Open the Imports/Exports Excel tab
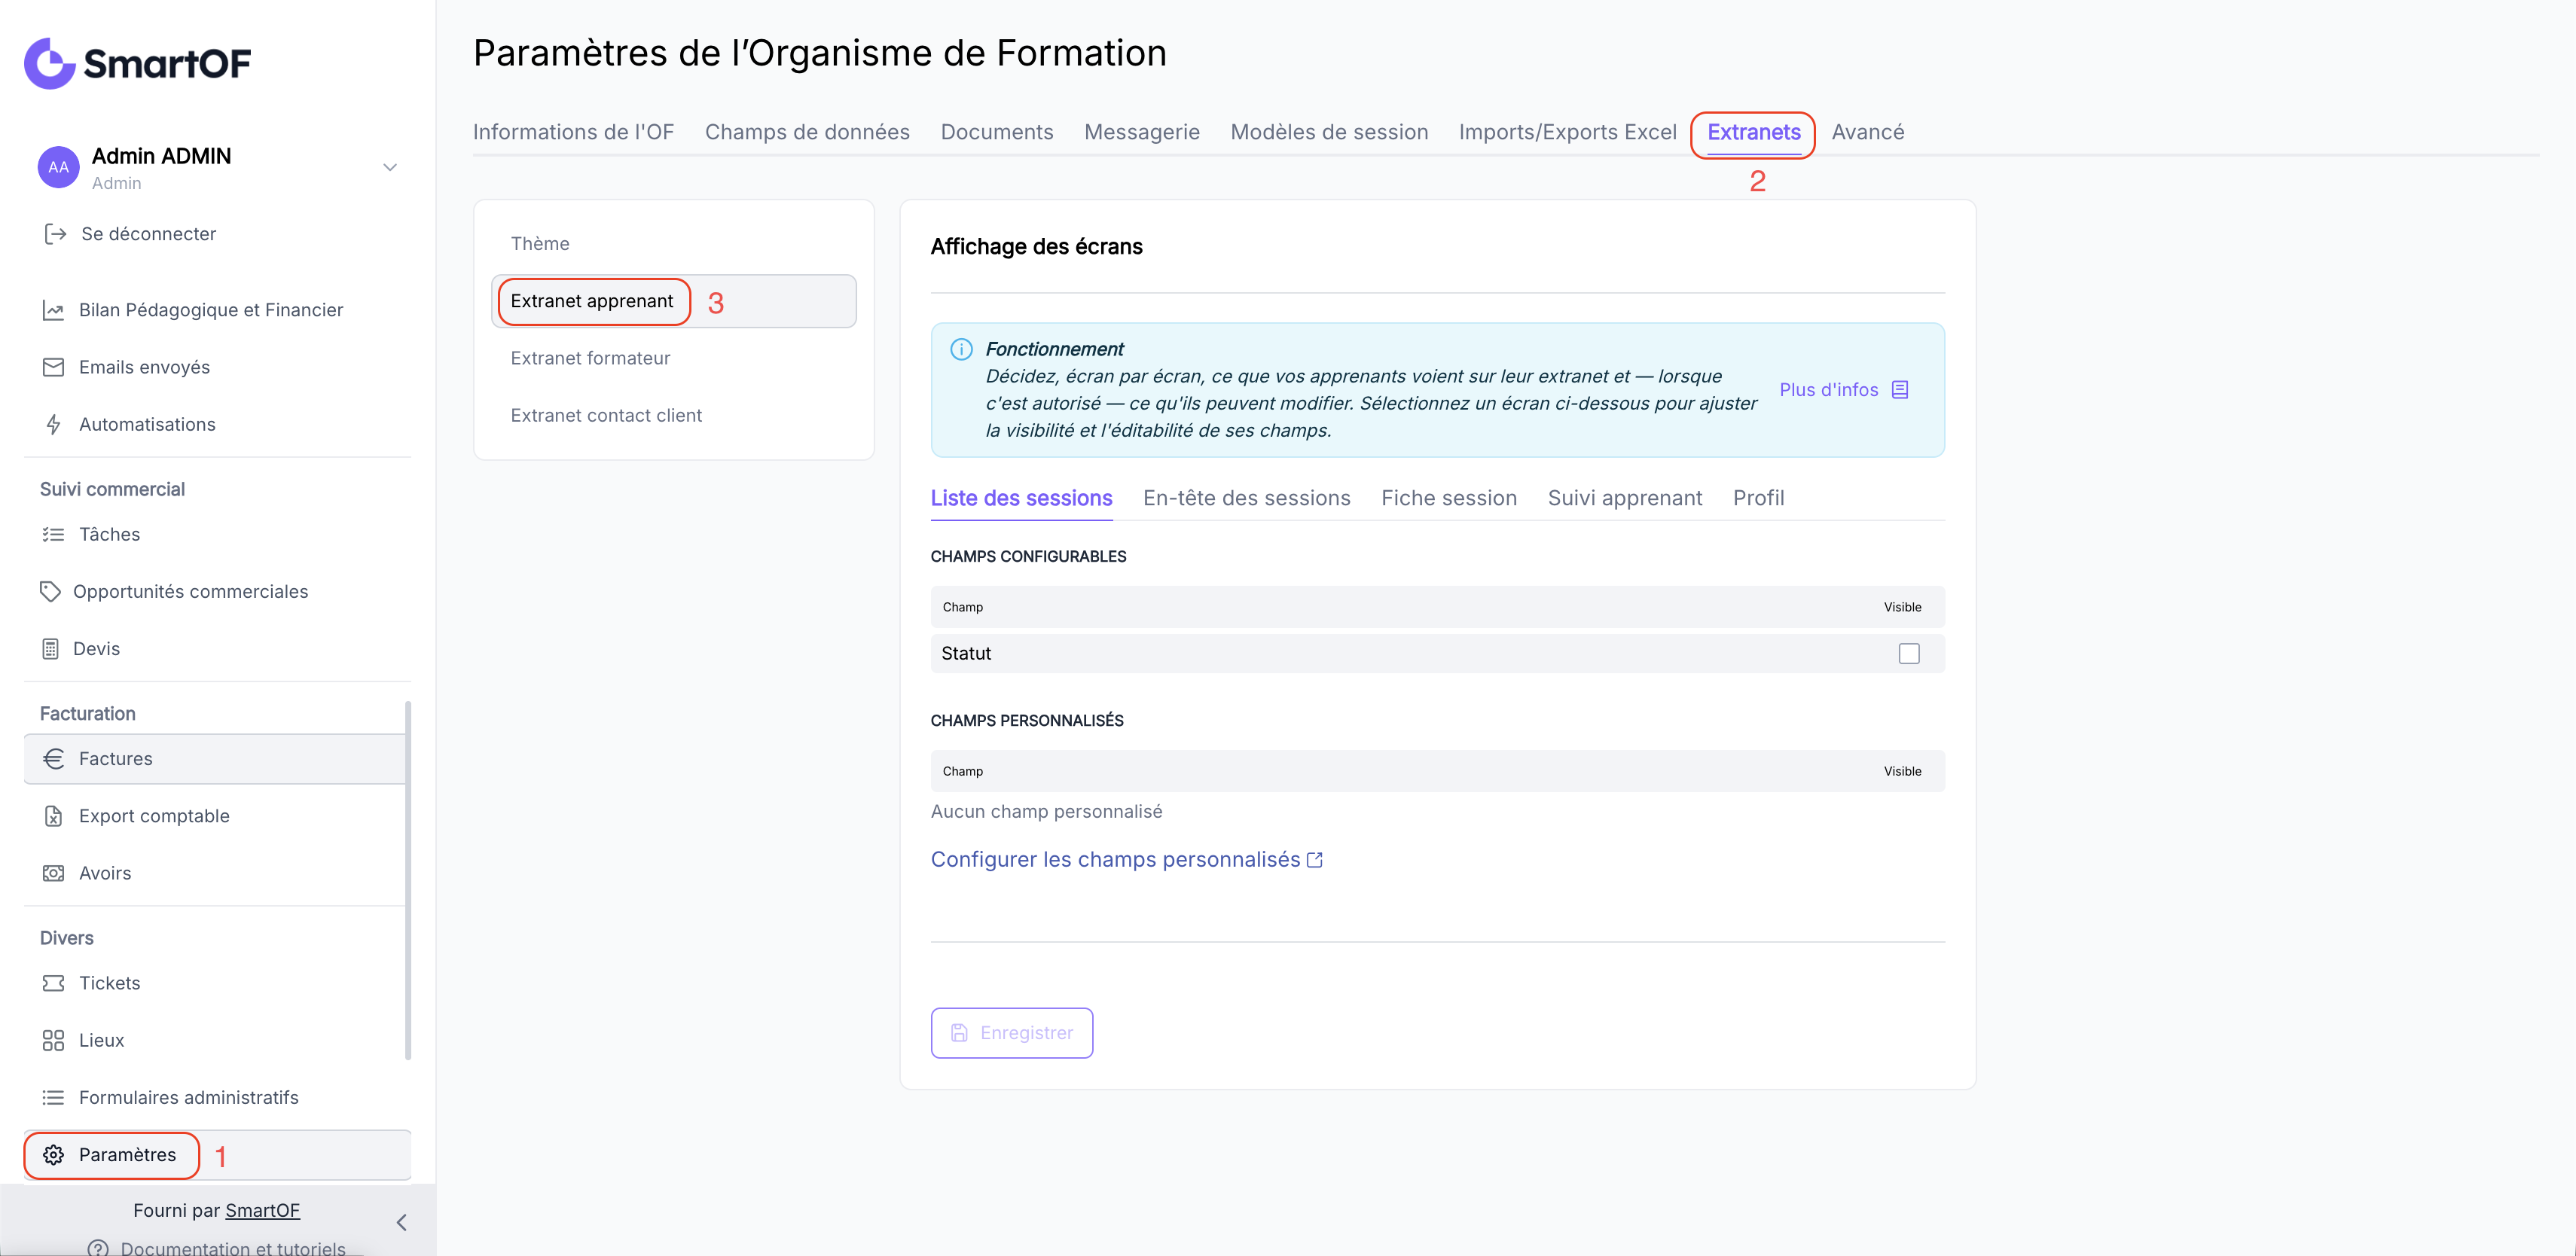Image resolution: width=2576 pixels, height=1256 pixels. 1567,132
